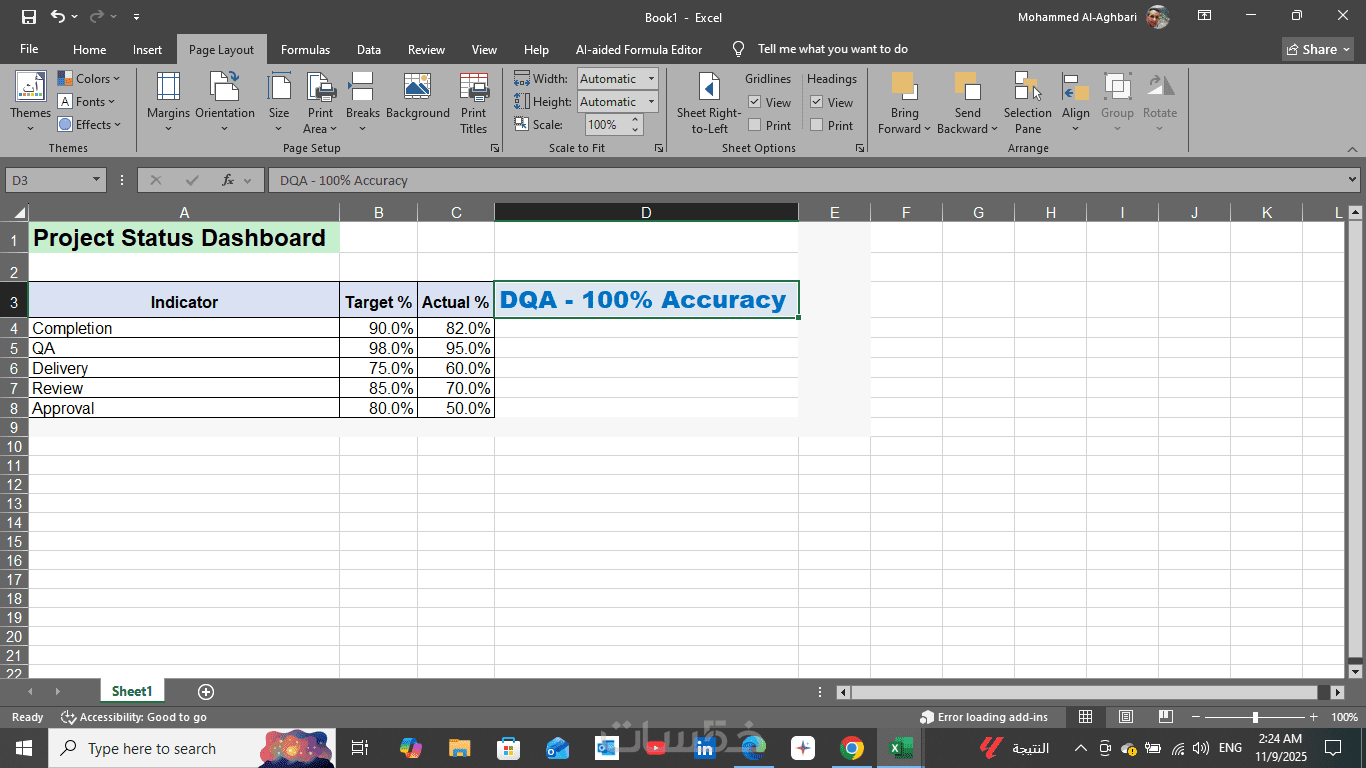This screenshot has width=1366, height=768.
Task: Switch to the Insert tab
Action: point(147,49)
